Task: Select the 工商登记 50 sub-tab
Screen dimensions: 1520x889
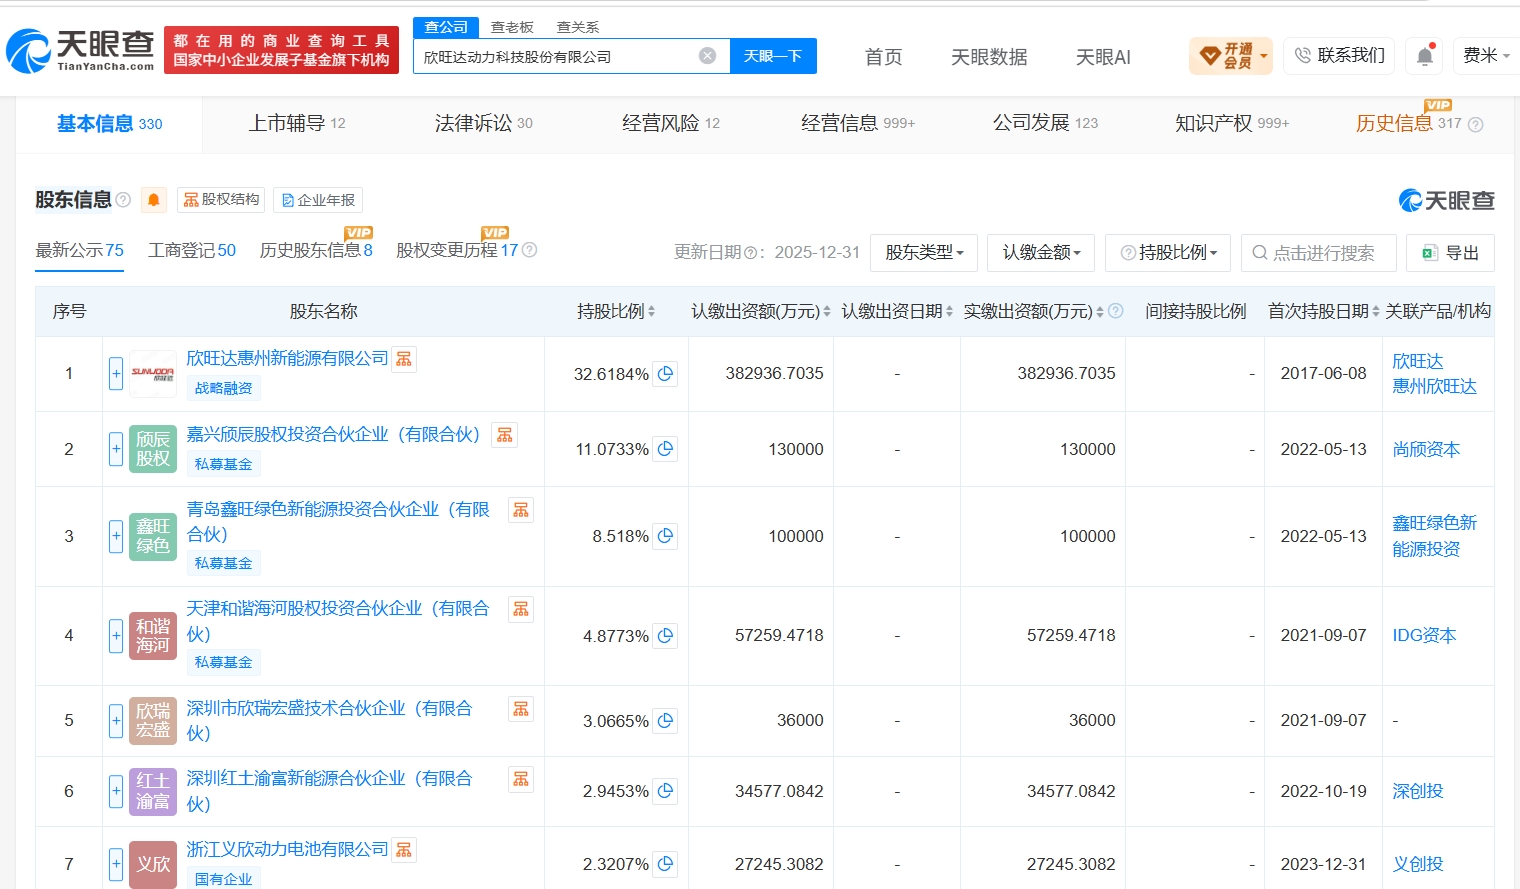Action: [x=192, y=250]
